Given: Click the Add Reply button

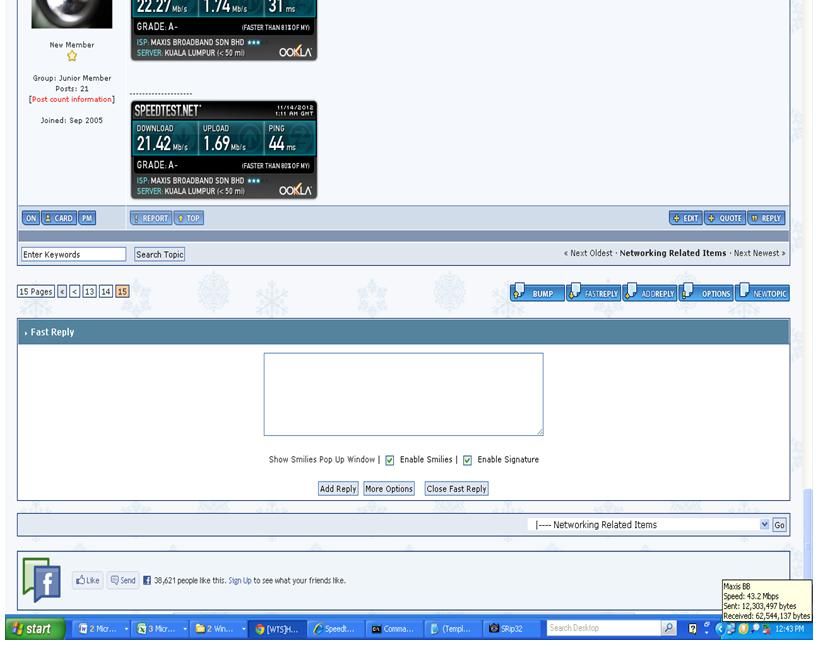Looking at the screenshot, I should [338, 489].
